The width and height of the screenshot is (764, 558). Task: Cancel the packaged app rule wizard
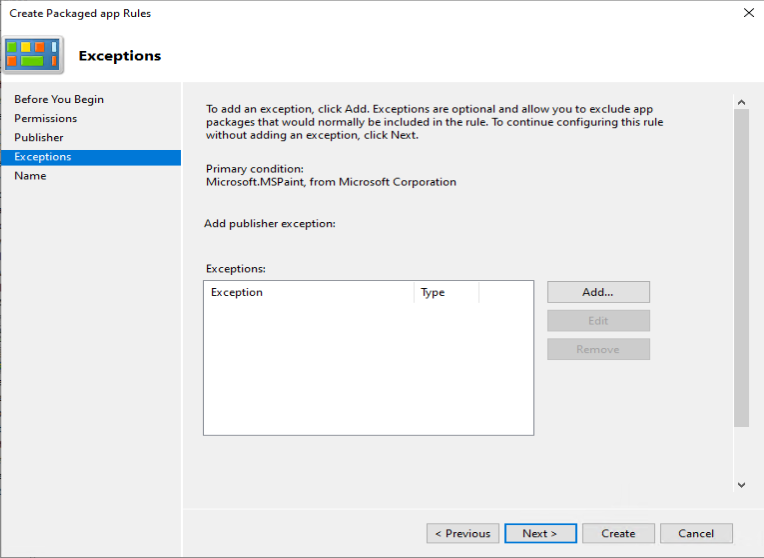tap(696, 533)
